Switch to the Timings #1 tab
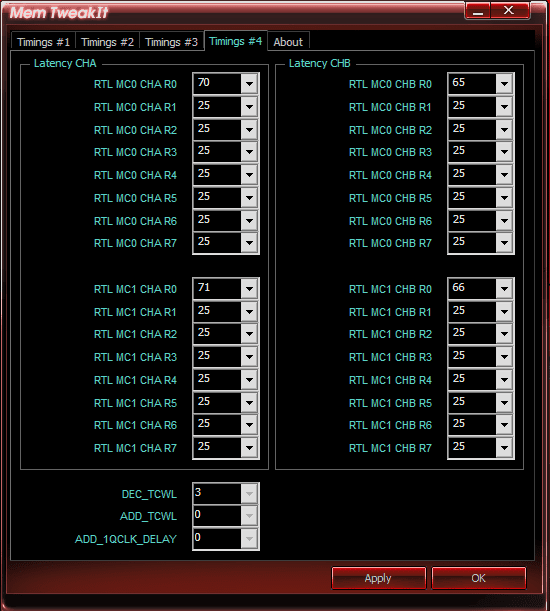 [x=43, y=42]
